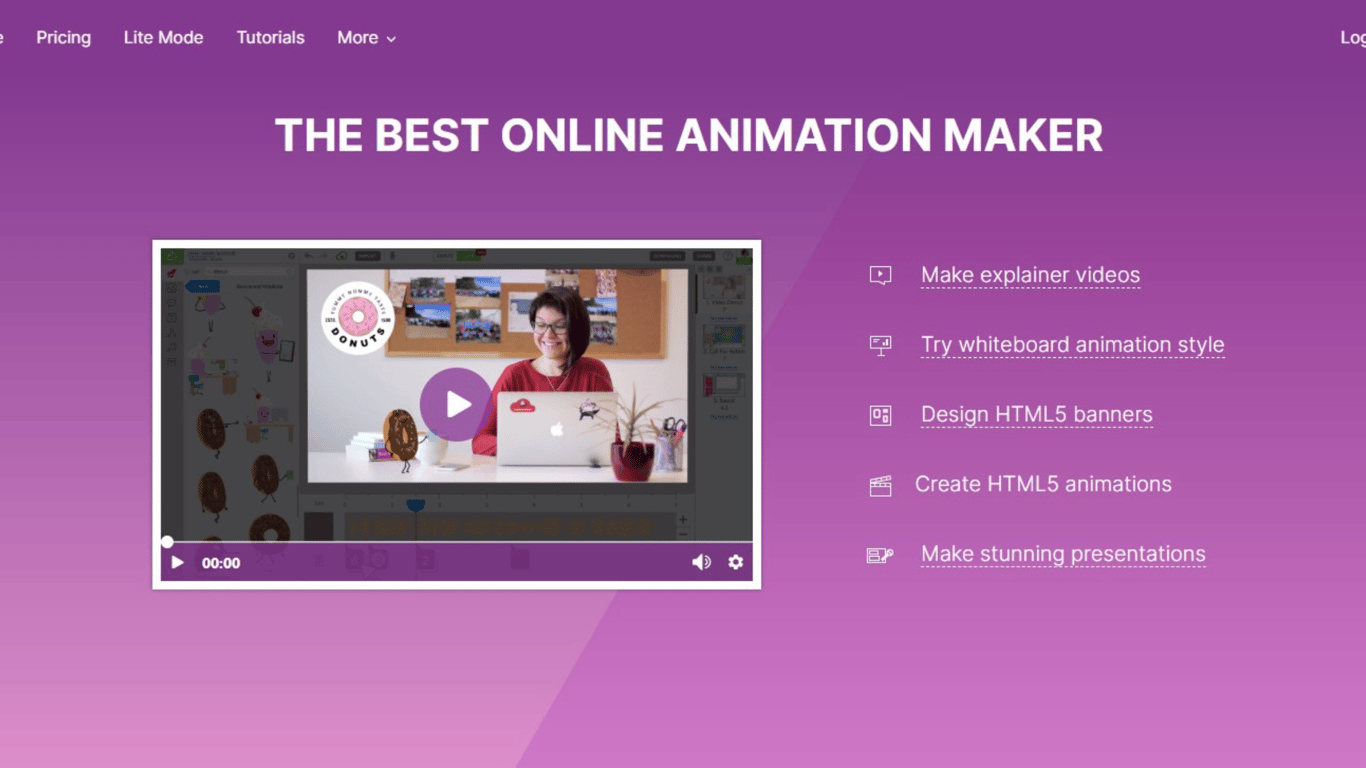The height and width of the screenshot is (768, 1366).
Task: Open Design HTML5 banners link
Action: tap(1036, 414)
